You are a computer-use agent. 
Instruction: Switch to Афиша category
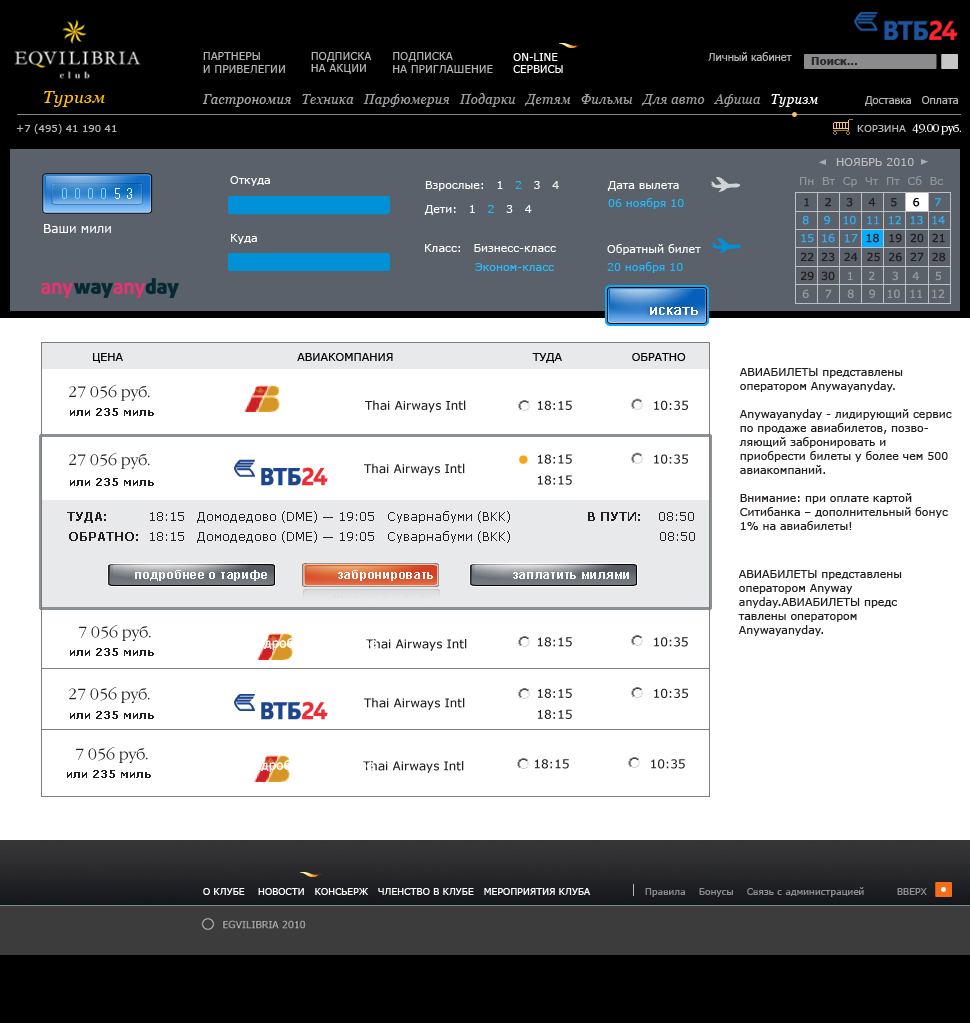737,99
